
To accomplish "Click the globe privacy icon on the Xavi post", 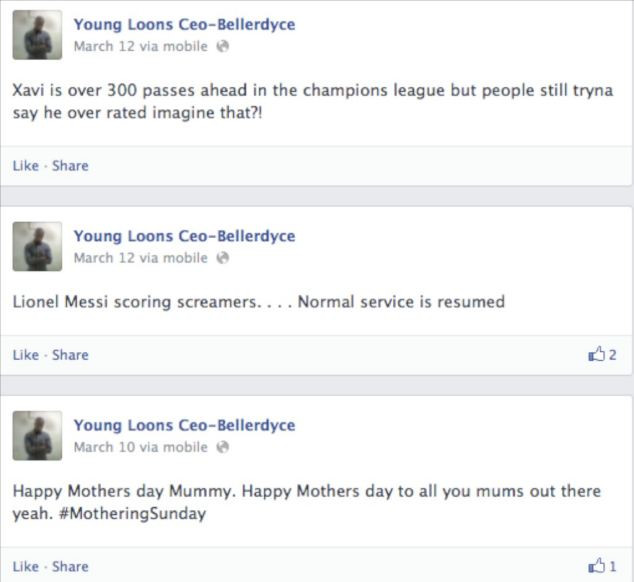I will (x=222, y=46).
